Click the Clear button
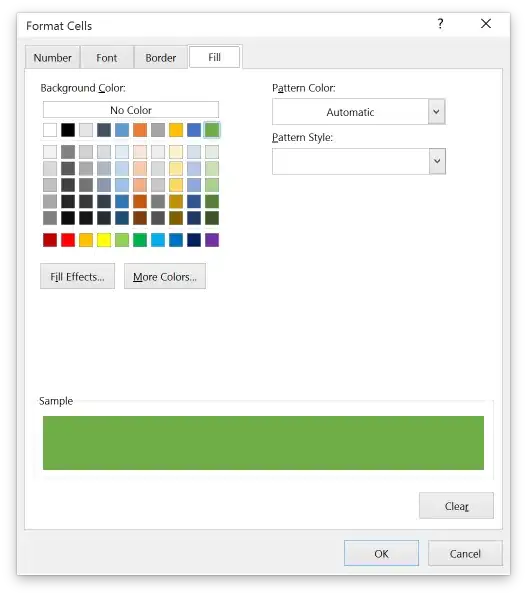527x596 pixels. (456, 506)
